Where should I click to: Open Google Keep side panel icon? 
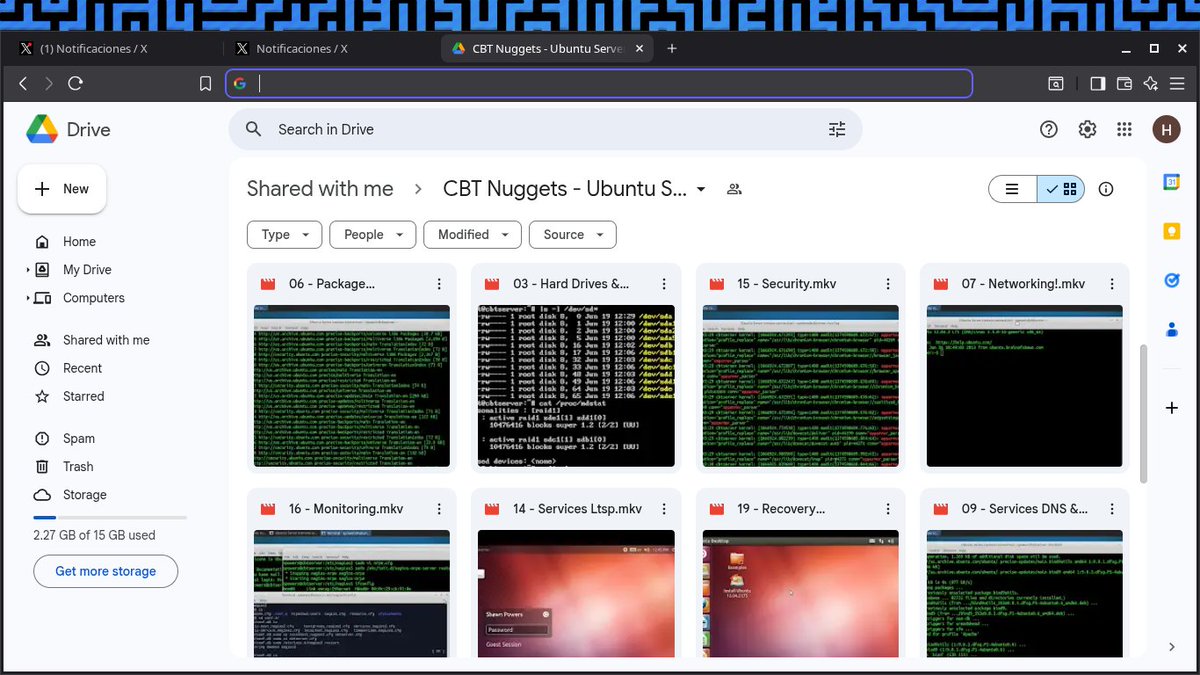(x=1172, y=231)
